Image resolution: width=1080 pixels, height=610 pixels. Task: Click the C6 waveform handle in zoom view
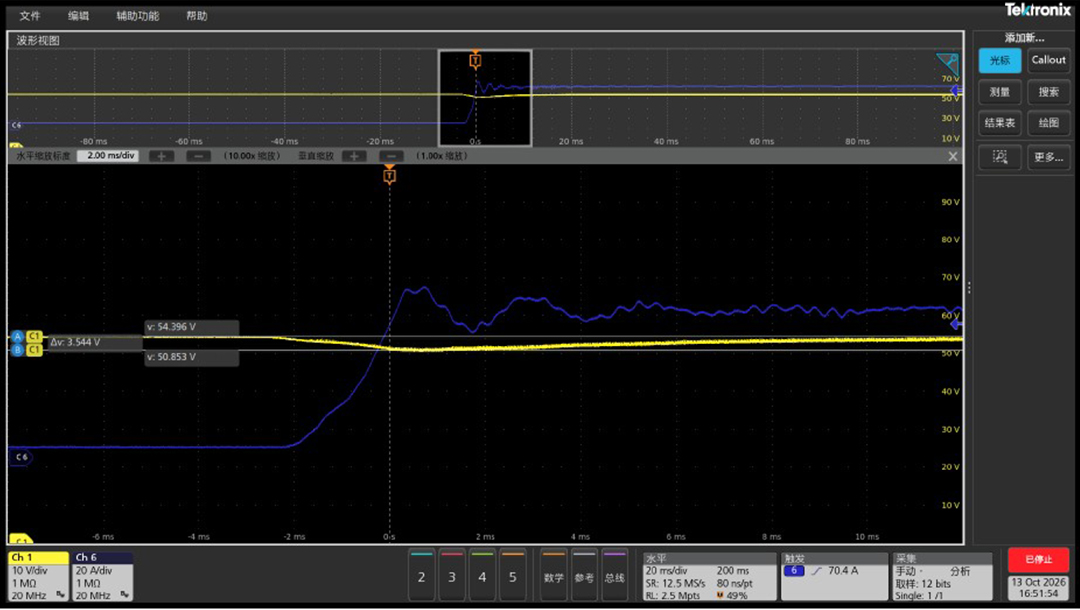pyautogui.click(x=21, y=456)
